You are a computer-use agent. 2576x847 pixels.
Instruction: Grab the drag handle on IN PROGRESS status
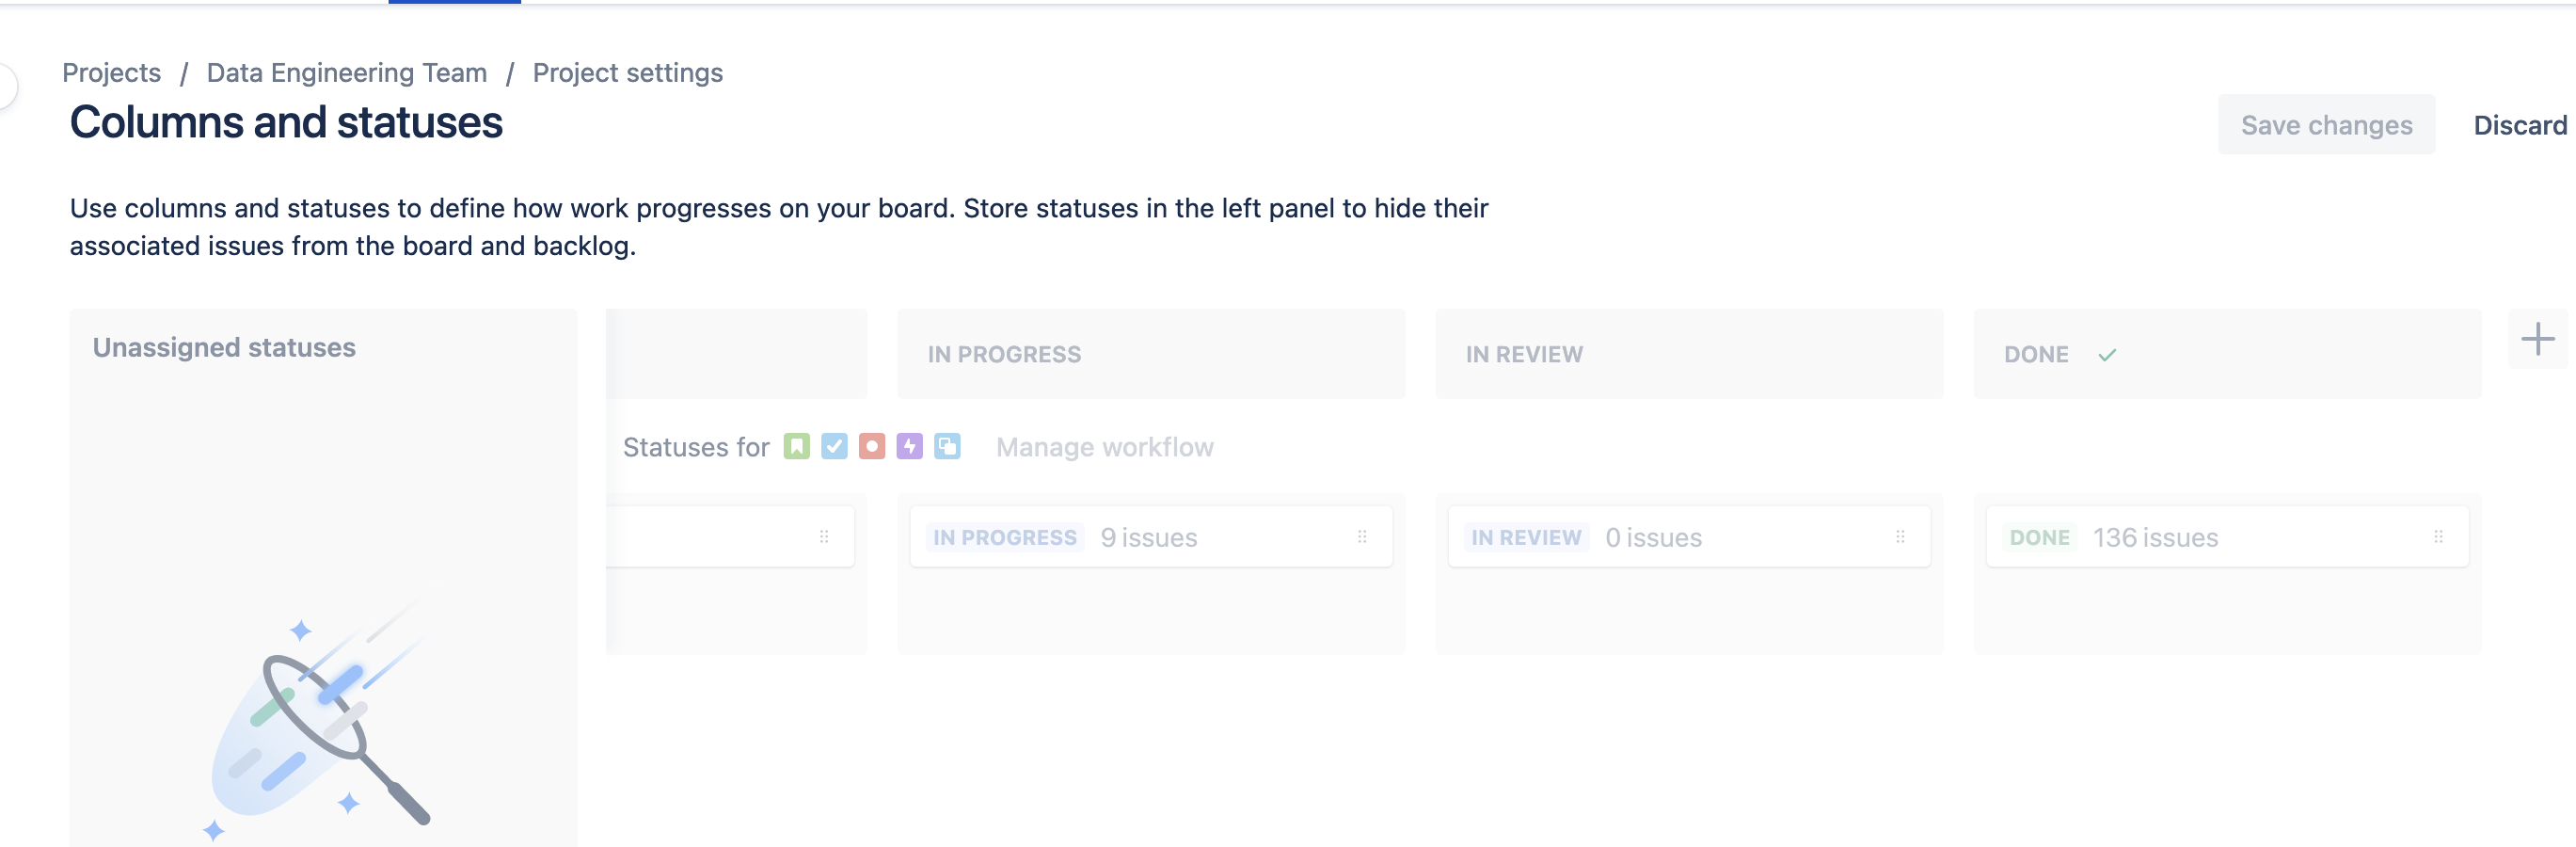tap(1362, 537)
